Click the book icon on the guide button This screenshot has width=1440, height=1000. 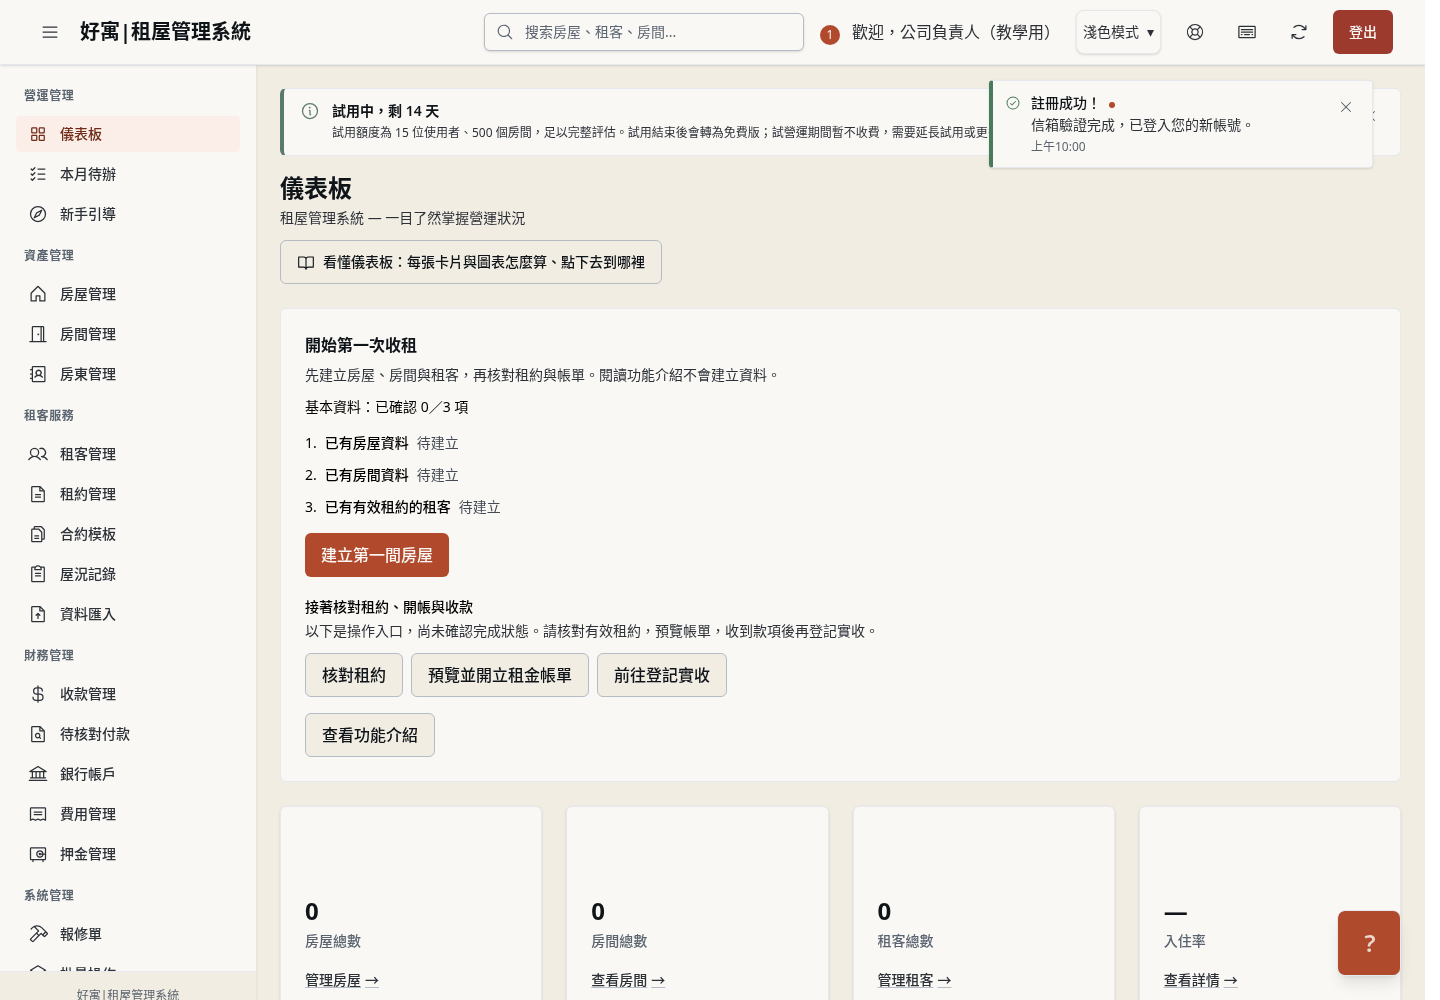(306, 262)
